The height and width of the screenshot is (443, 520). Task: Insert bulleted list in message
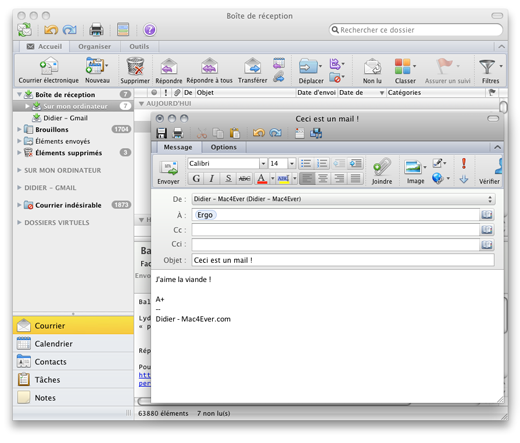pos(306,163)
